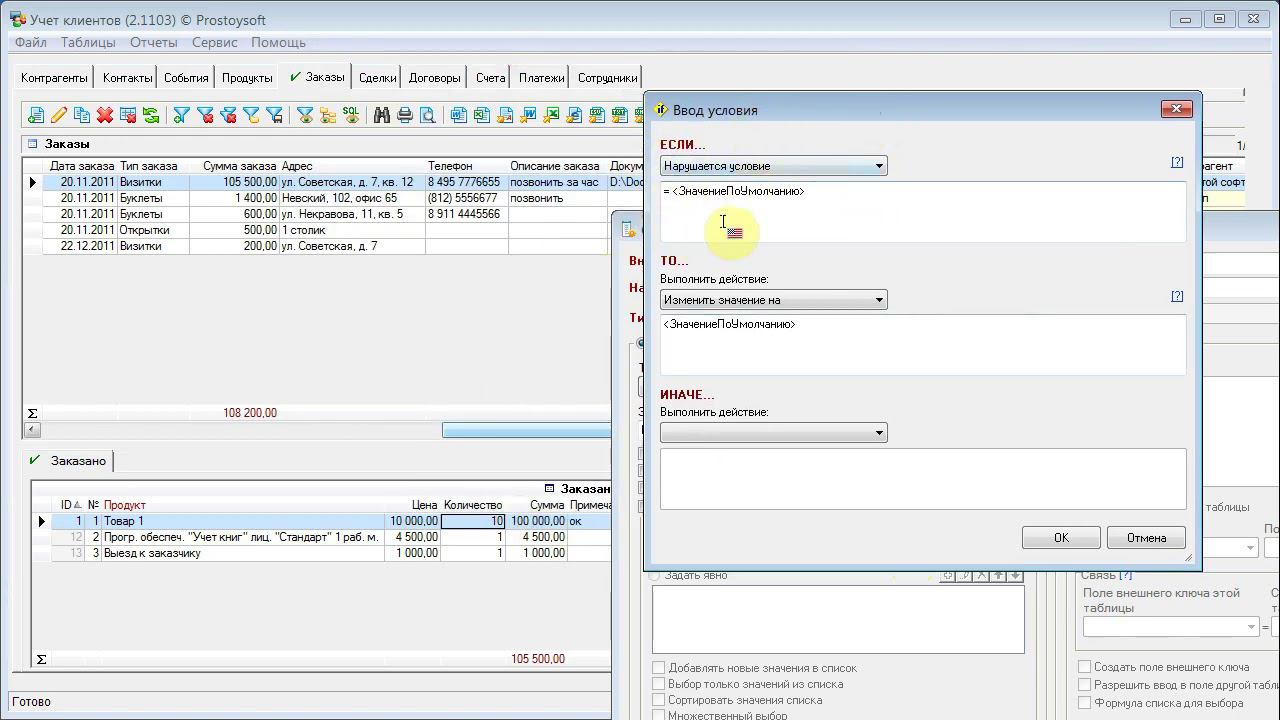Click the sigma totals icon under Заказы grid
1280x720 pixels.
click(x=32, y=413)
